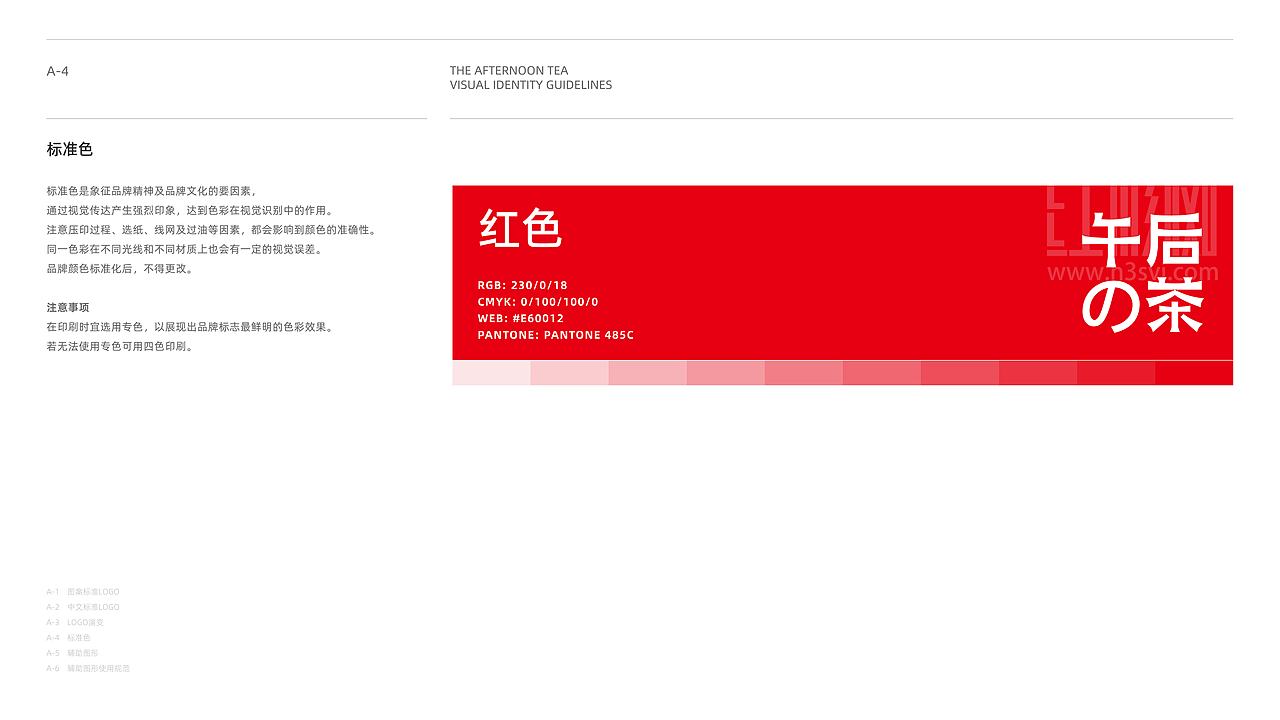The height and width of the screenshot is (720, 1280).
Task: Open index entry A-4 标准色
Action: coord(68,637)
